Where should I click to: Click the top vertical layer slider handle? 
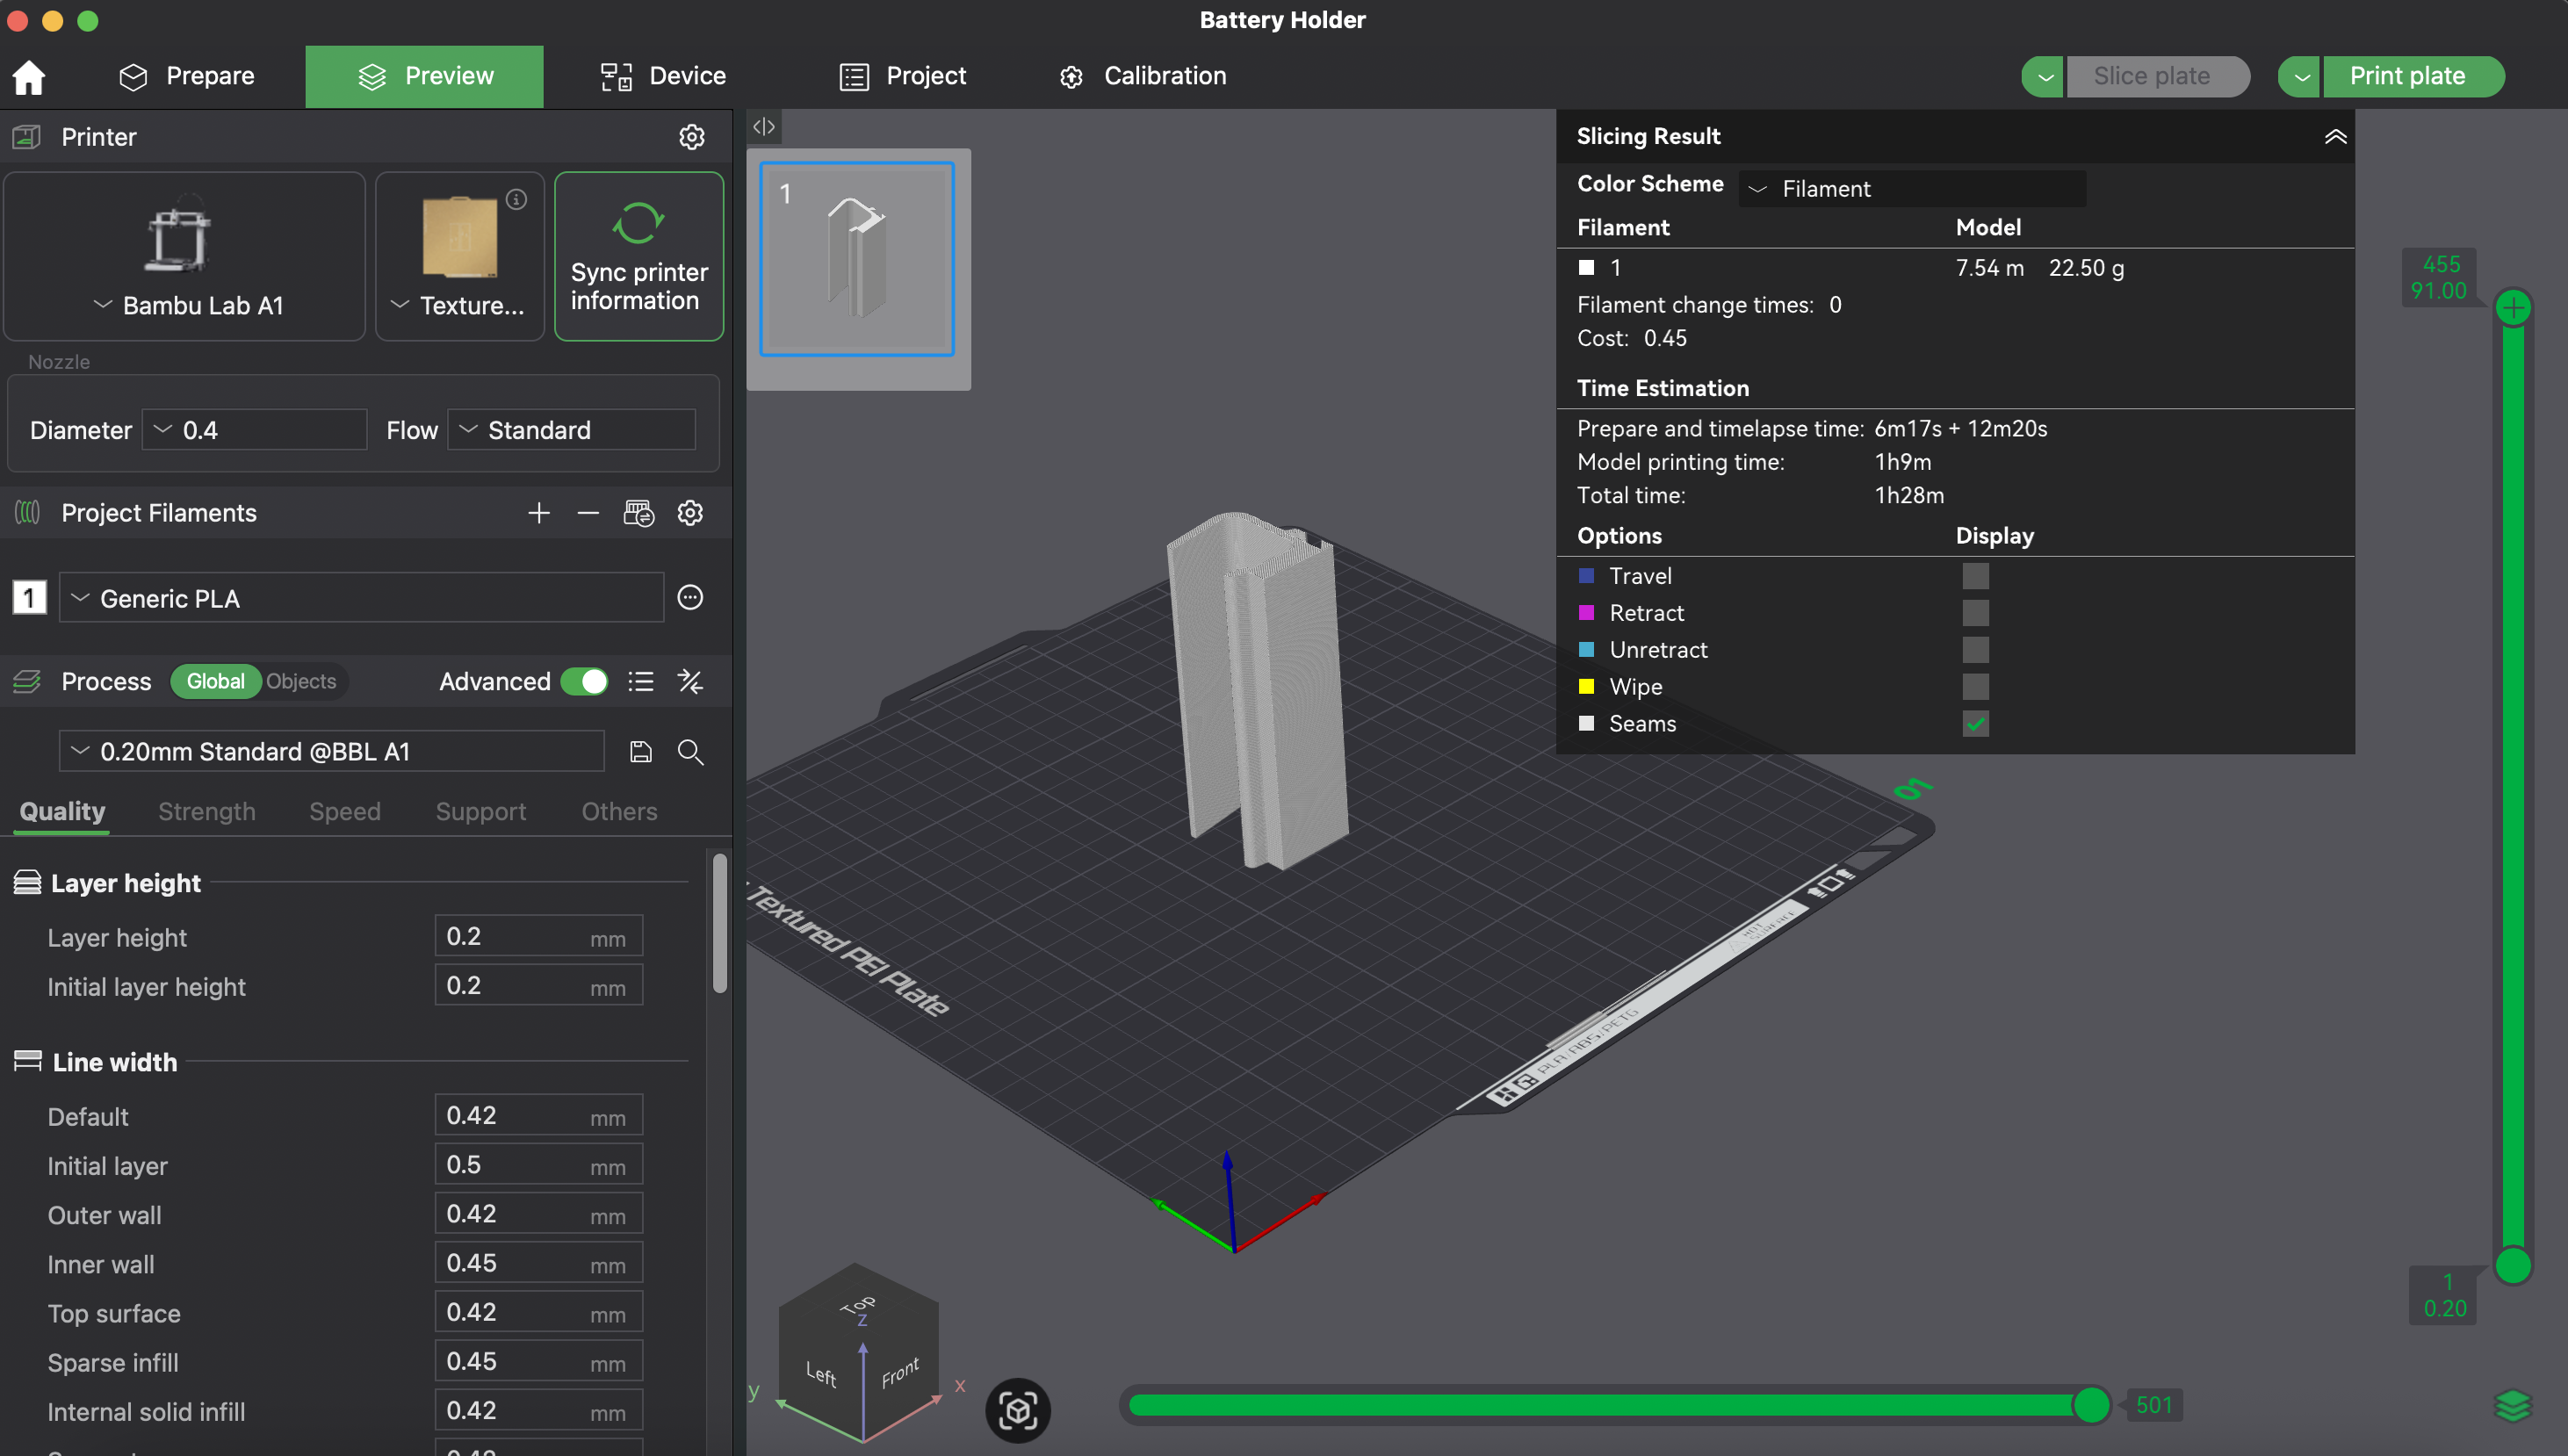(x=2513, y=308)
